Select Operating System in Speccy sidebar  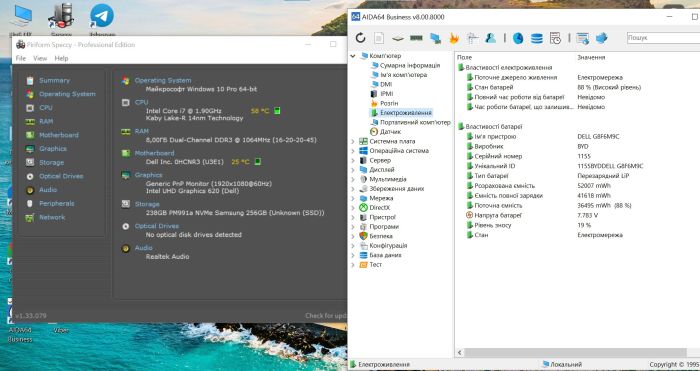(x=67, y=94)
